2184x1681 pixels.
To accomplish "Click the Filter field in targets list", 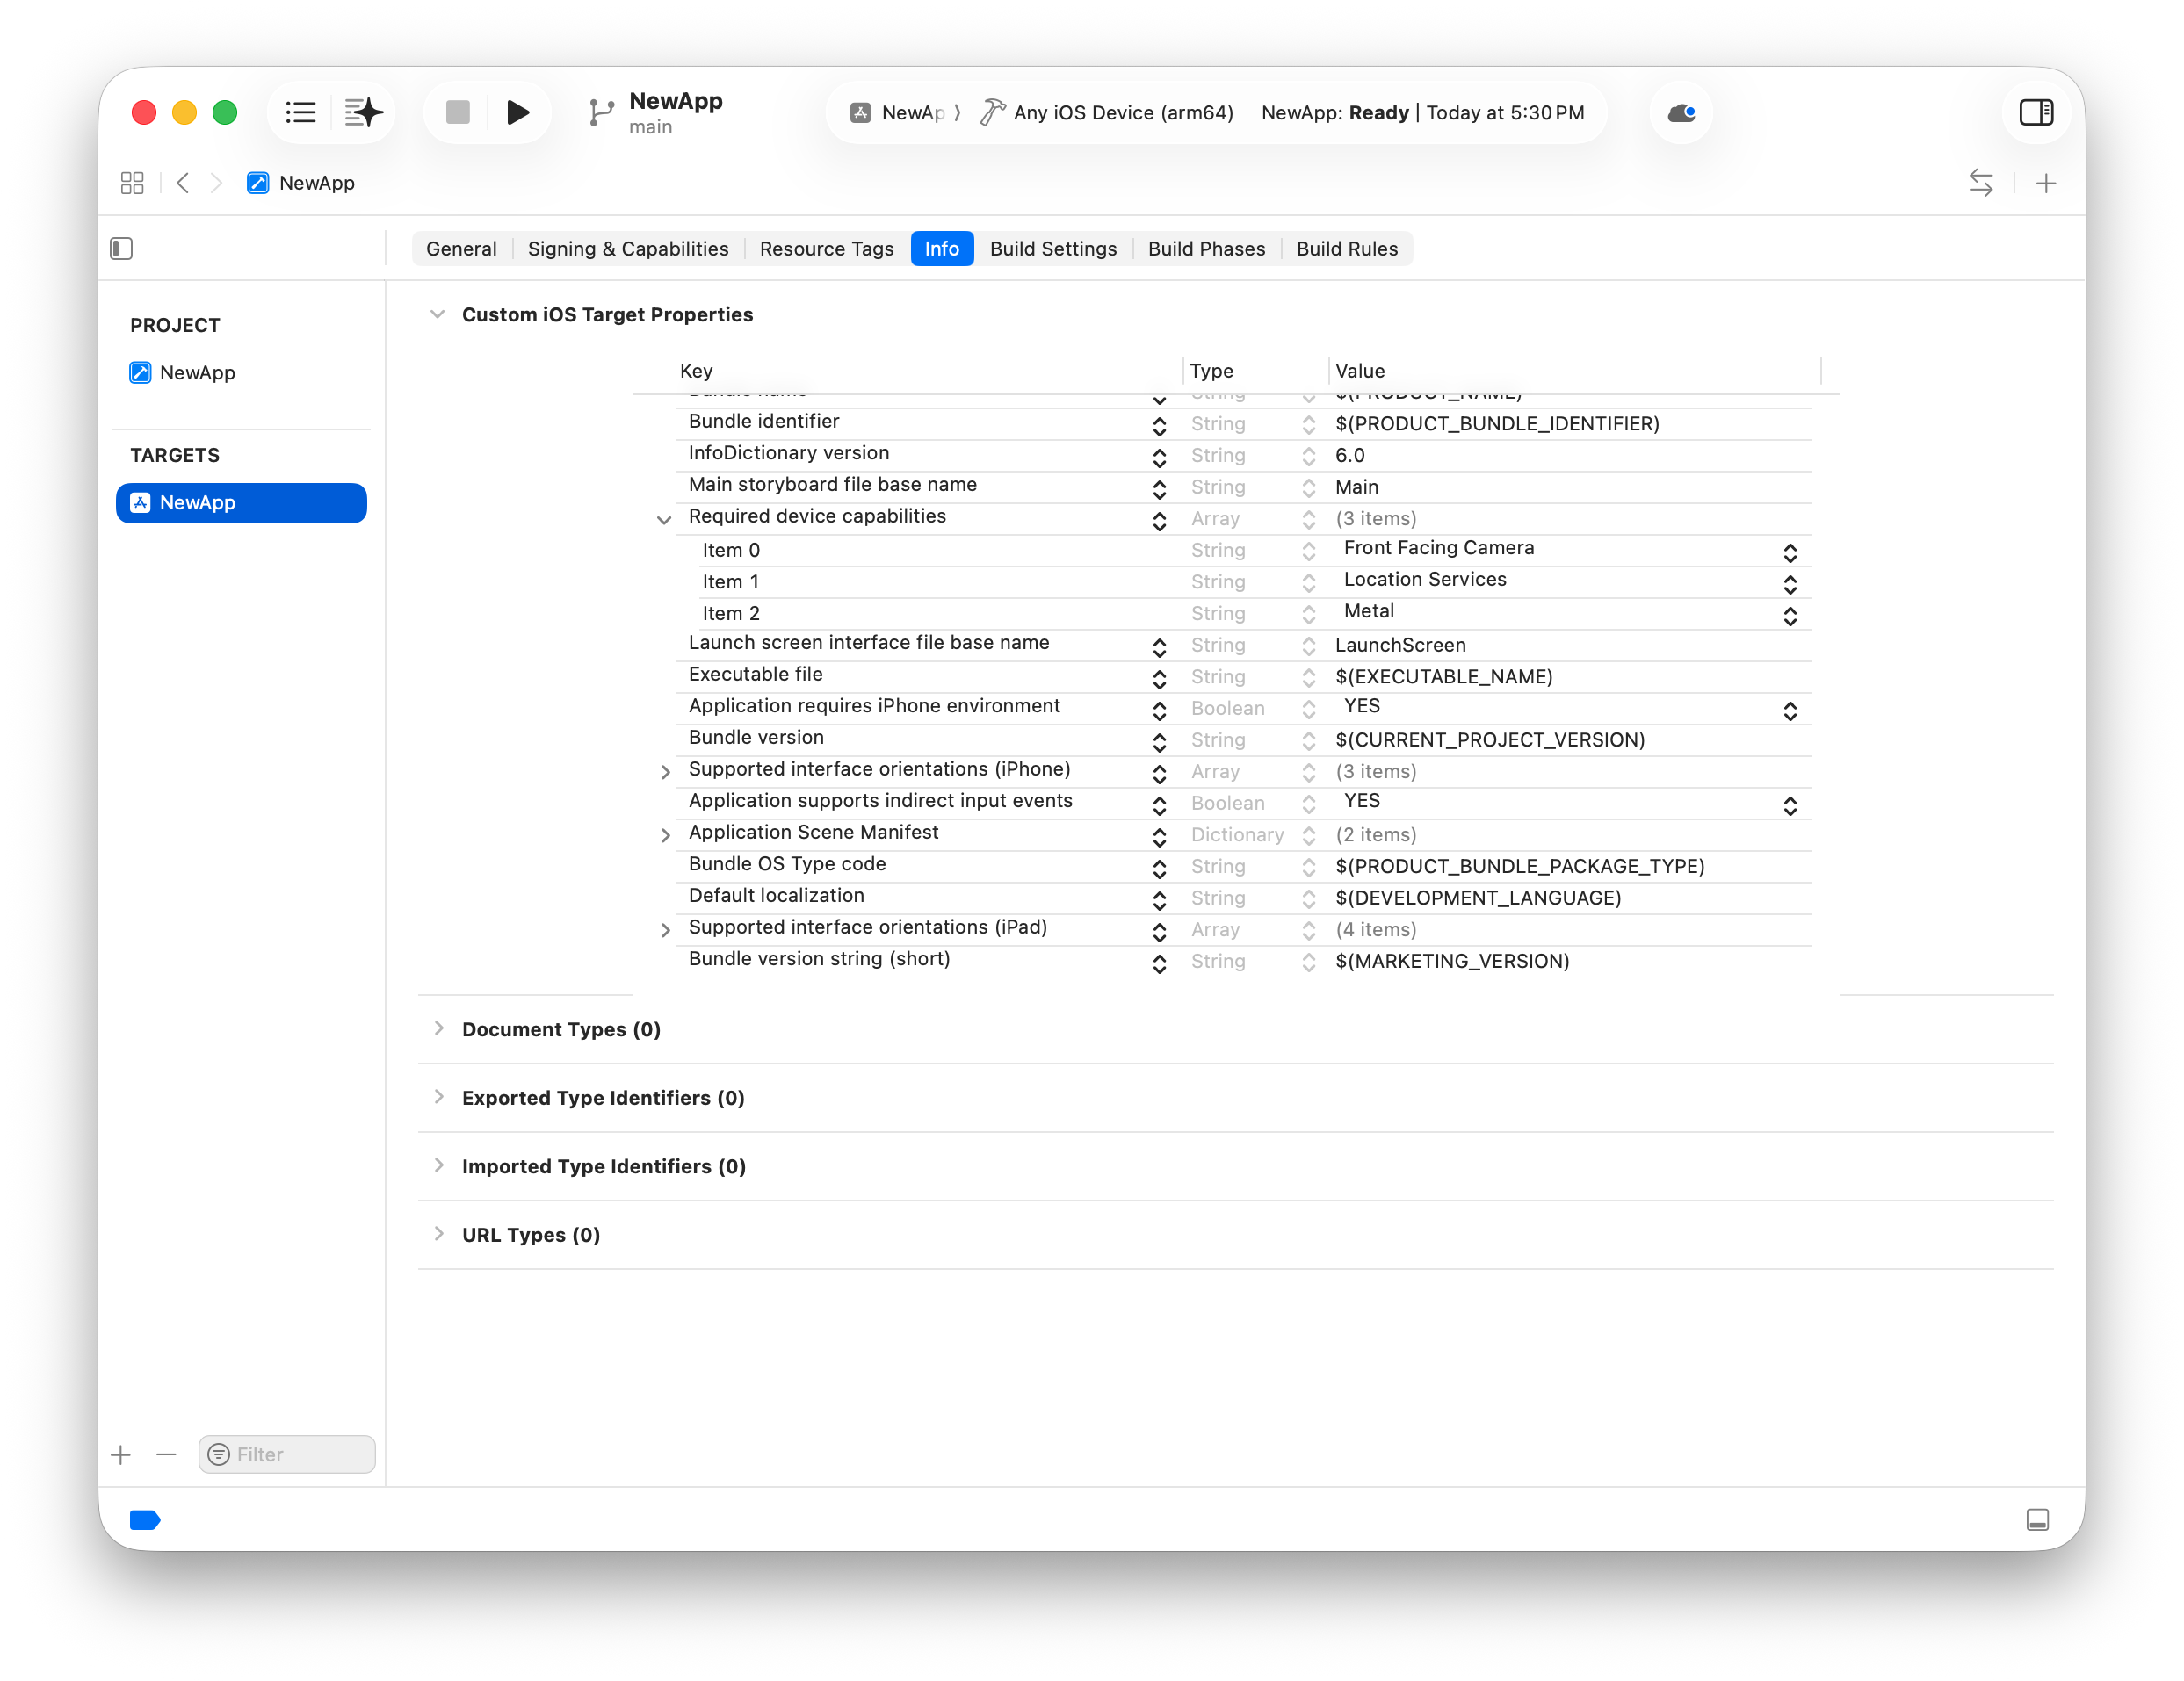I will coord(286,1454).
